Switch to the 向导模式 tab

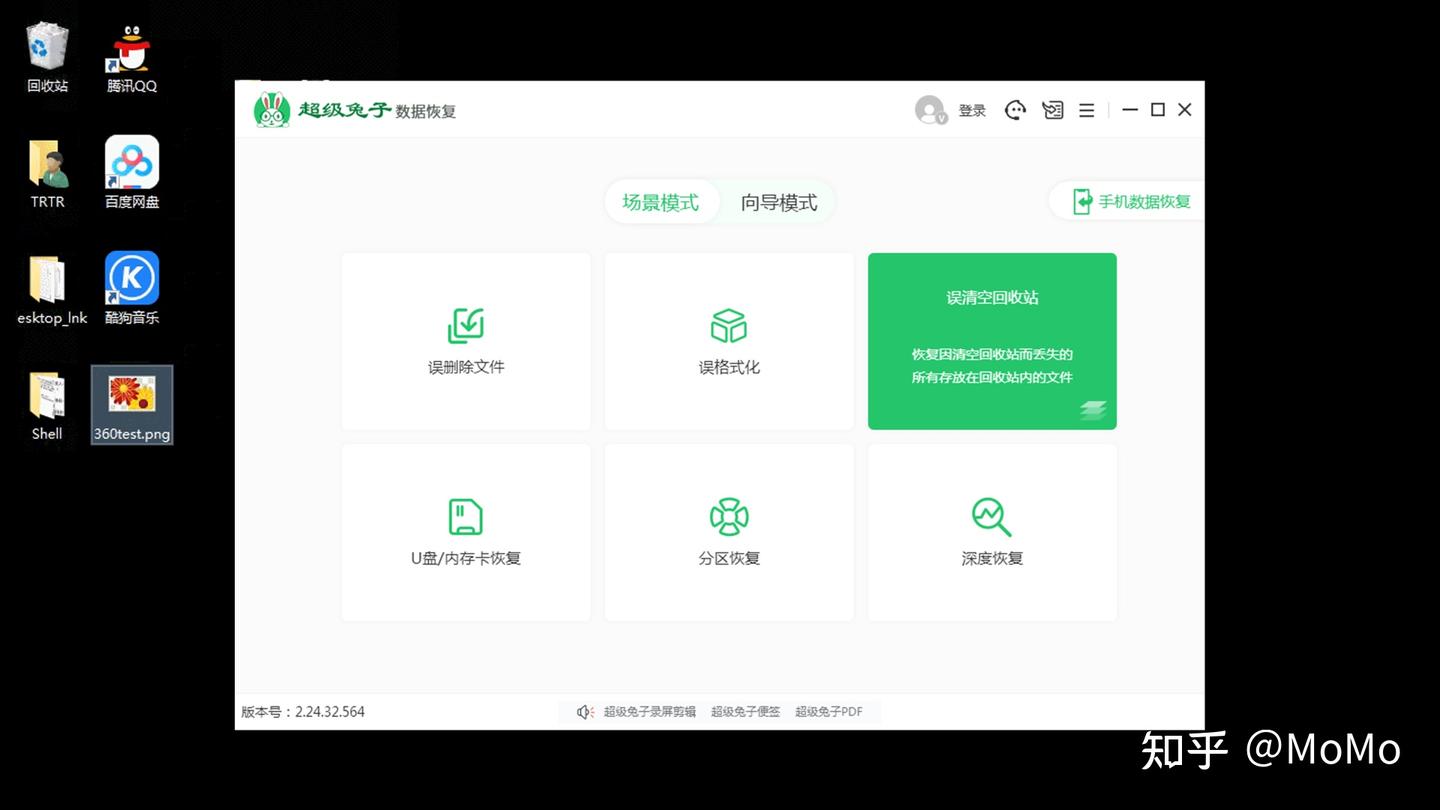(x=779, y=203)
